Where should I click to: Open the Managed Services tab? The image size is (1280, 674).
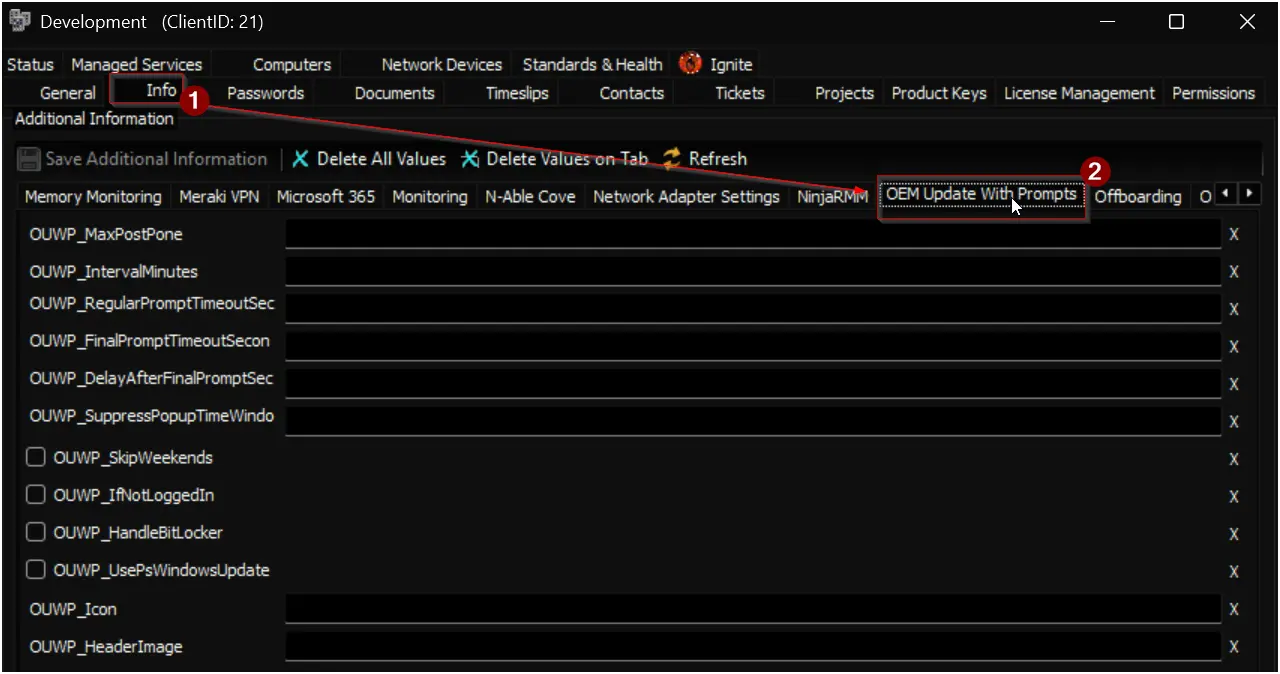137,64
